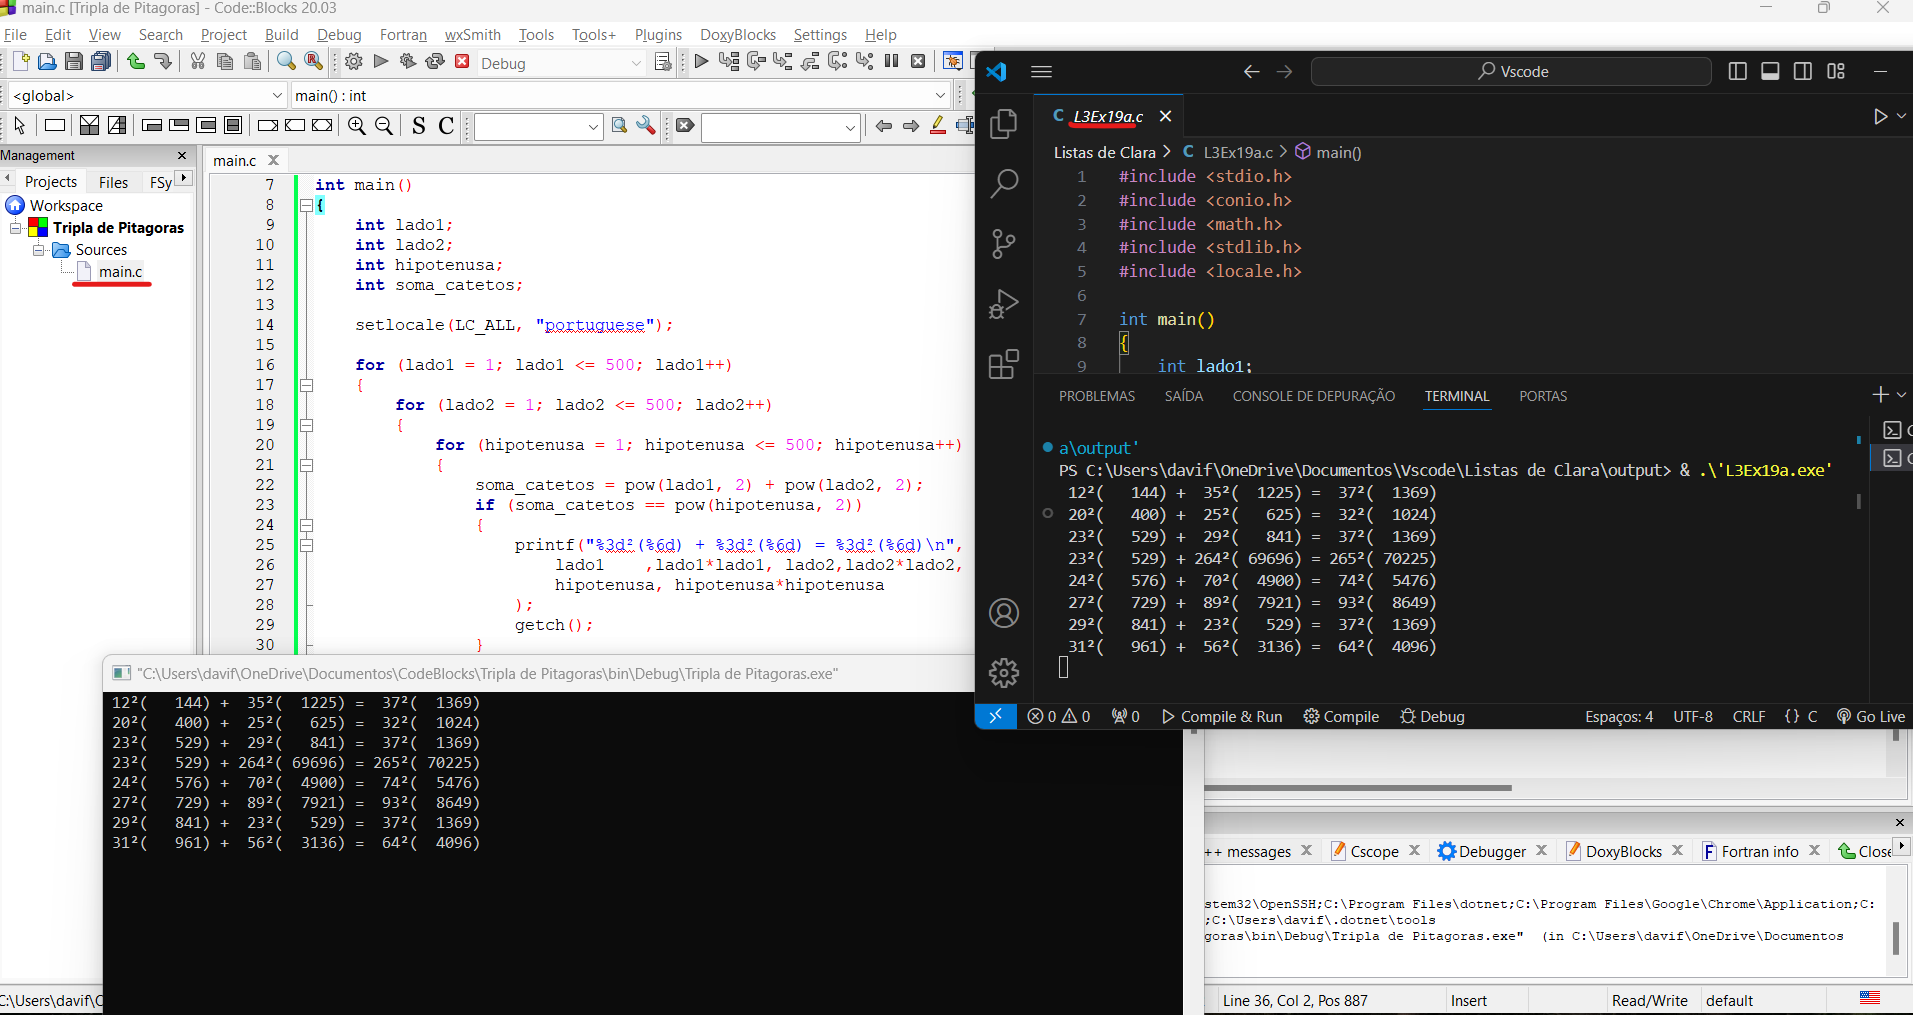Close the L3Ex19a.c editor tab
The height and width of the screenshot is (1015, 1913).
[1165, 117]
